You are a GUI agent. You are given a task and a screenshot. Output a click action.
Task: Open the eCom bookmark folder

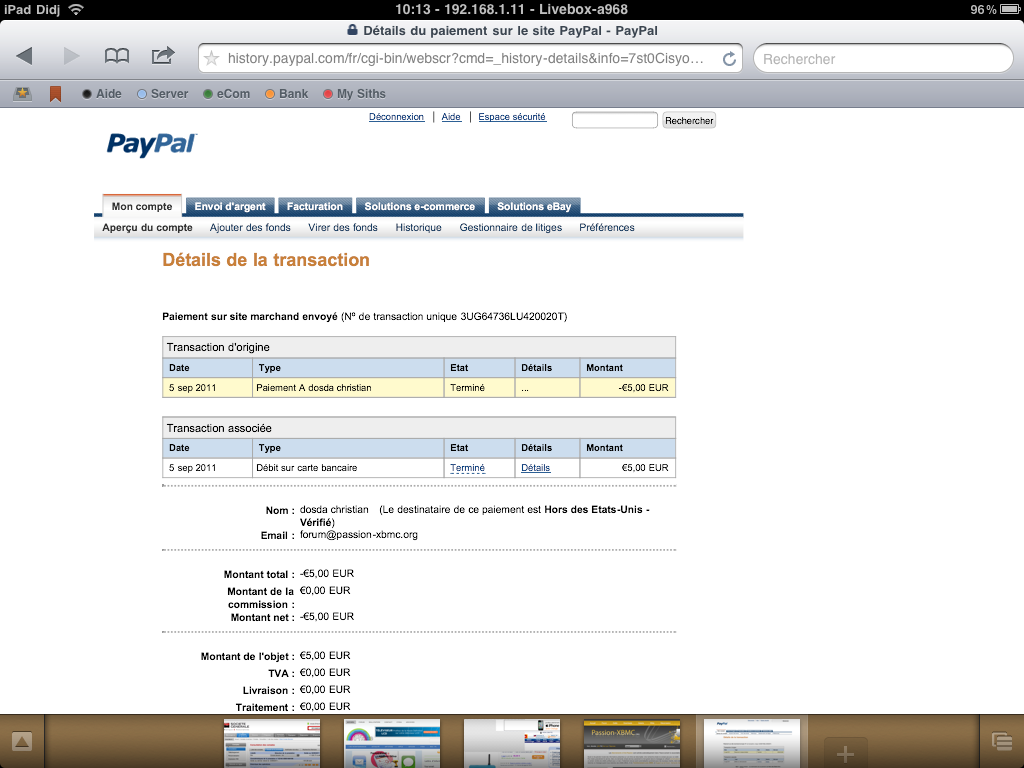point(227,94)
